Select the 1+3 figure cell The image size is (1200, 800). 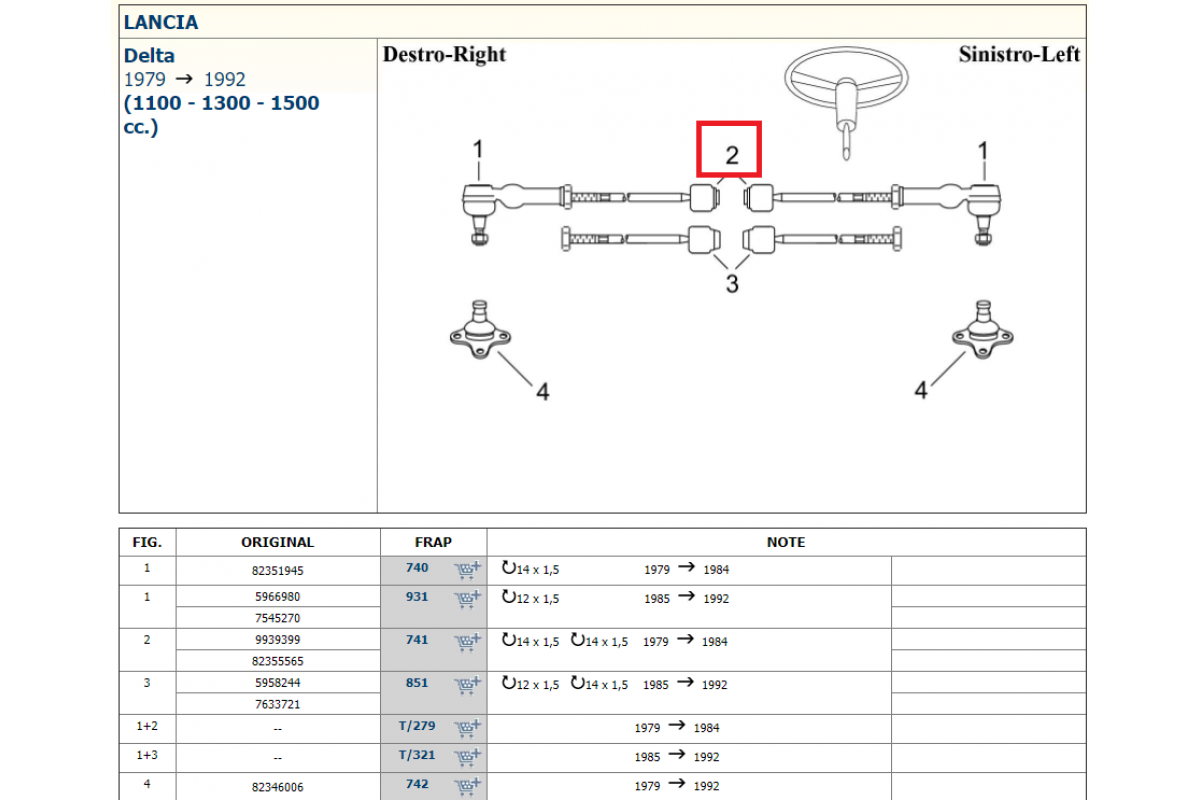[147, 757]
